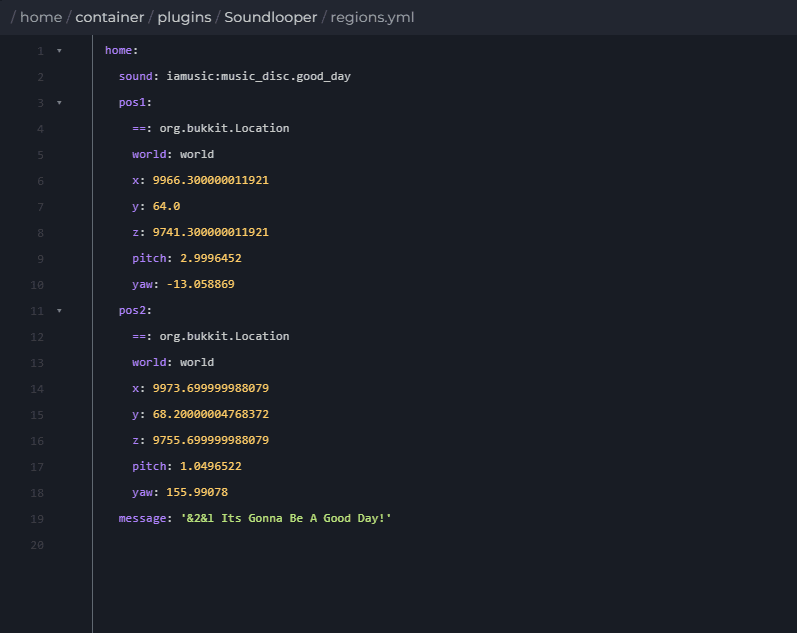Click pitch value 2.9996452
Viewport: 797px width, 633px height.
click(210, 258)
